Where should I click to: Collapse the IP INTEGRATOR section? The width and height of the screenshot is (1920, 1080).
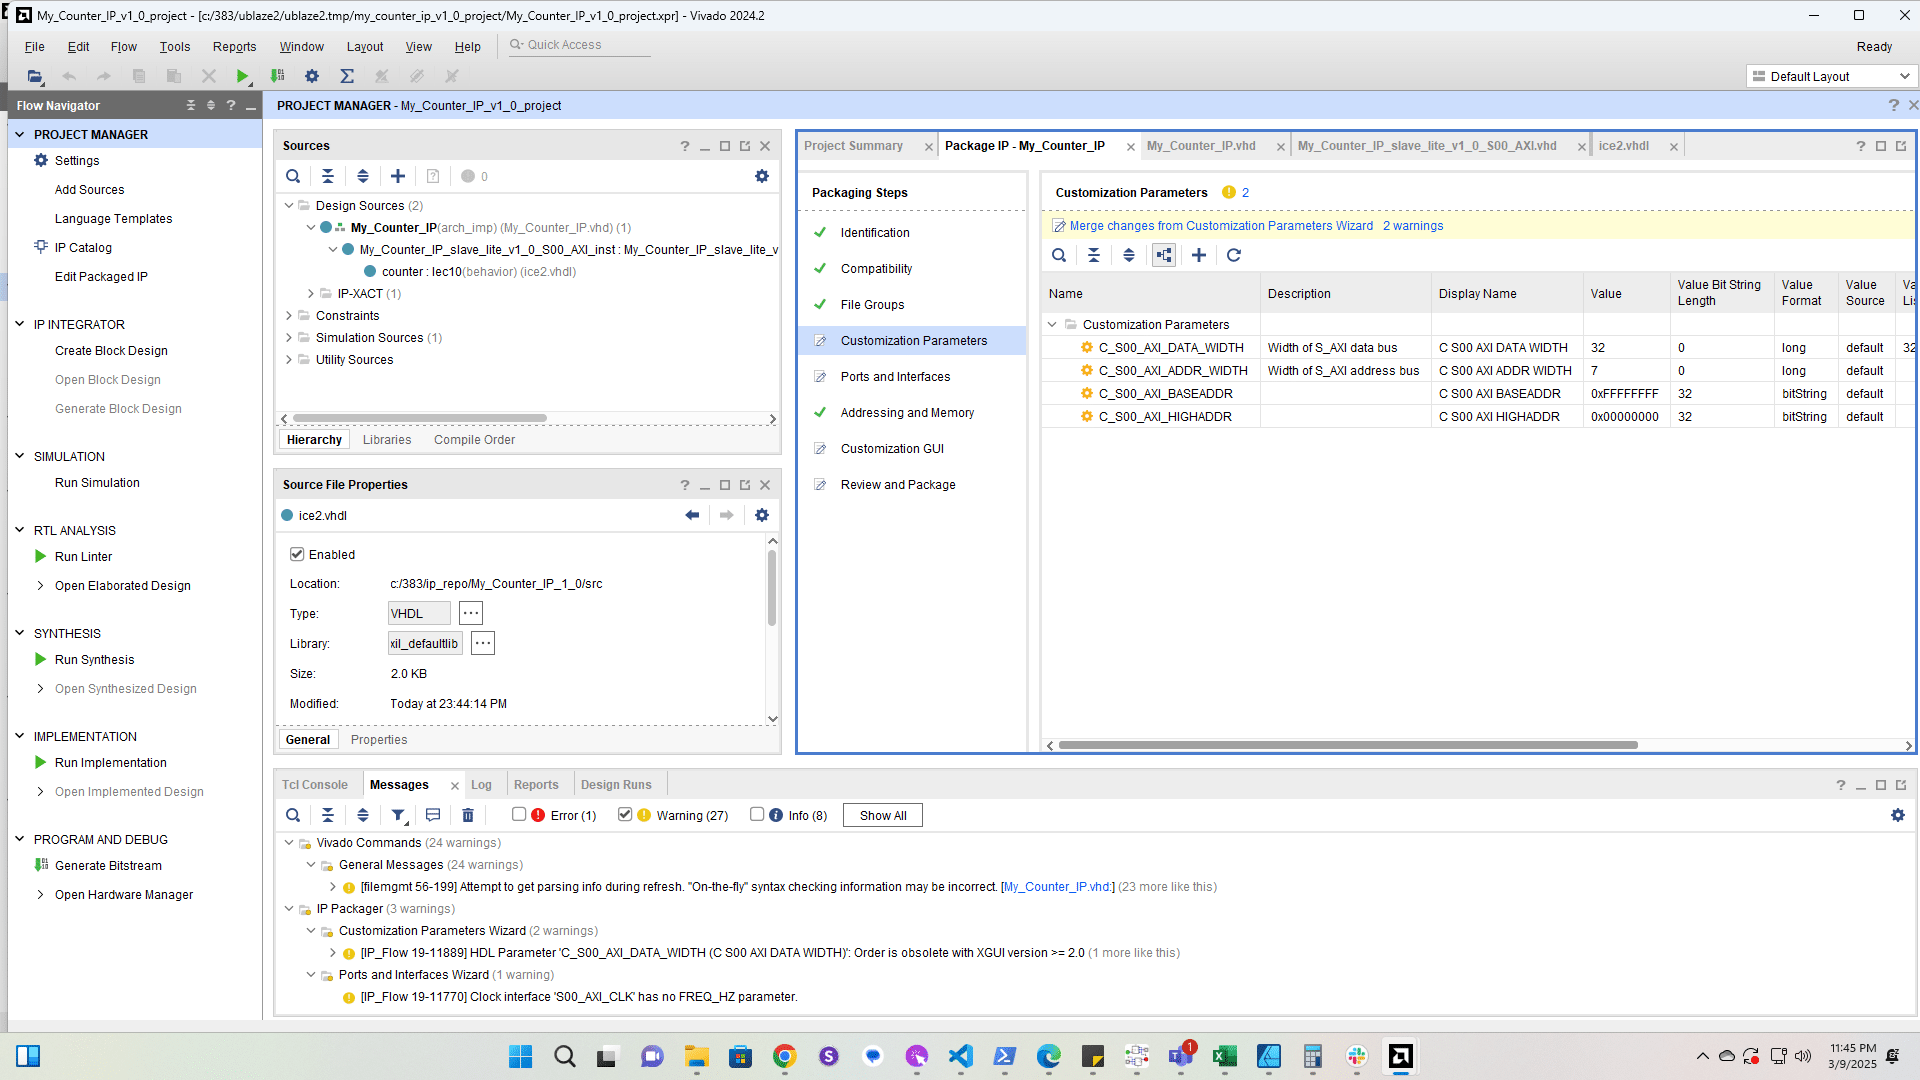[19, 324]
